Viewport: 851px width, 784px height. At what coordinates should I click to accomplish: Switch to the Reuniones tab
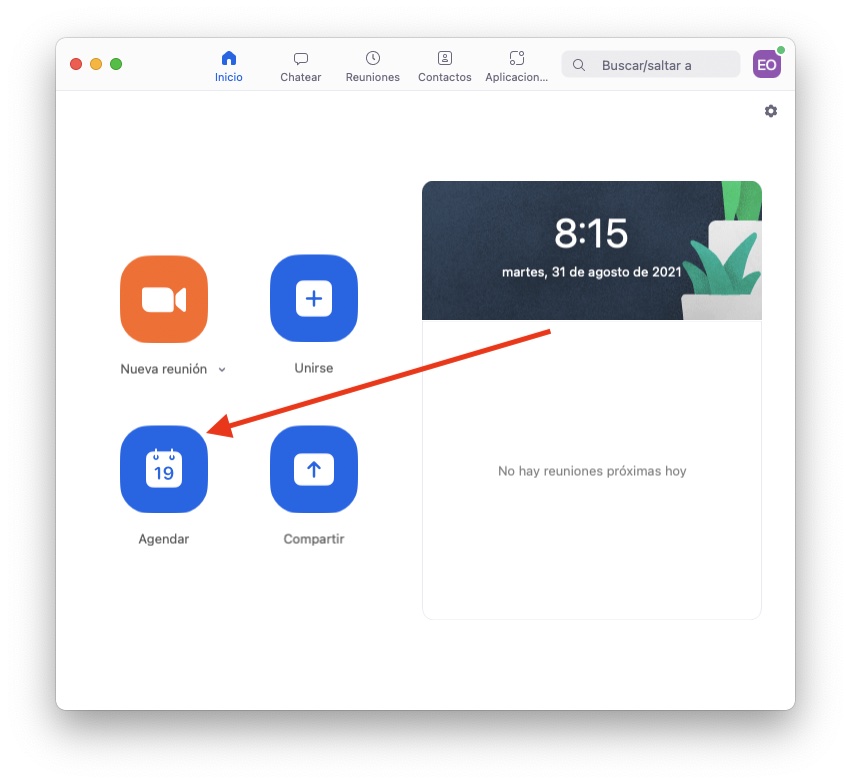coord(373,59)
